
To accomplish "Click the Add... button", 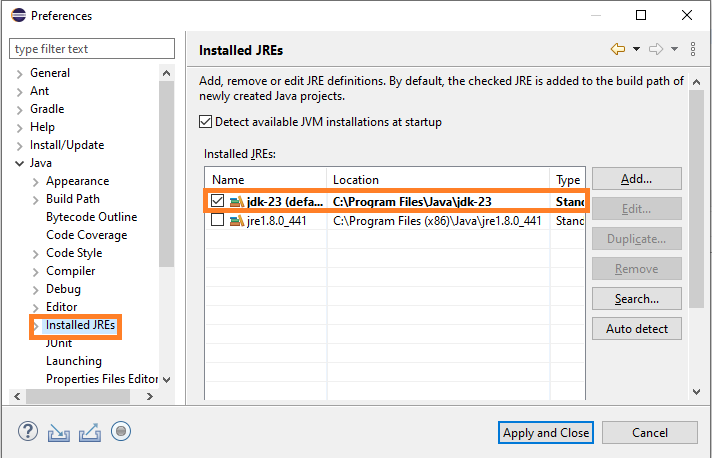I will (636, 179).
